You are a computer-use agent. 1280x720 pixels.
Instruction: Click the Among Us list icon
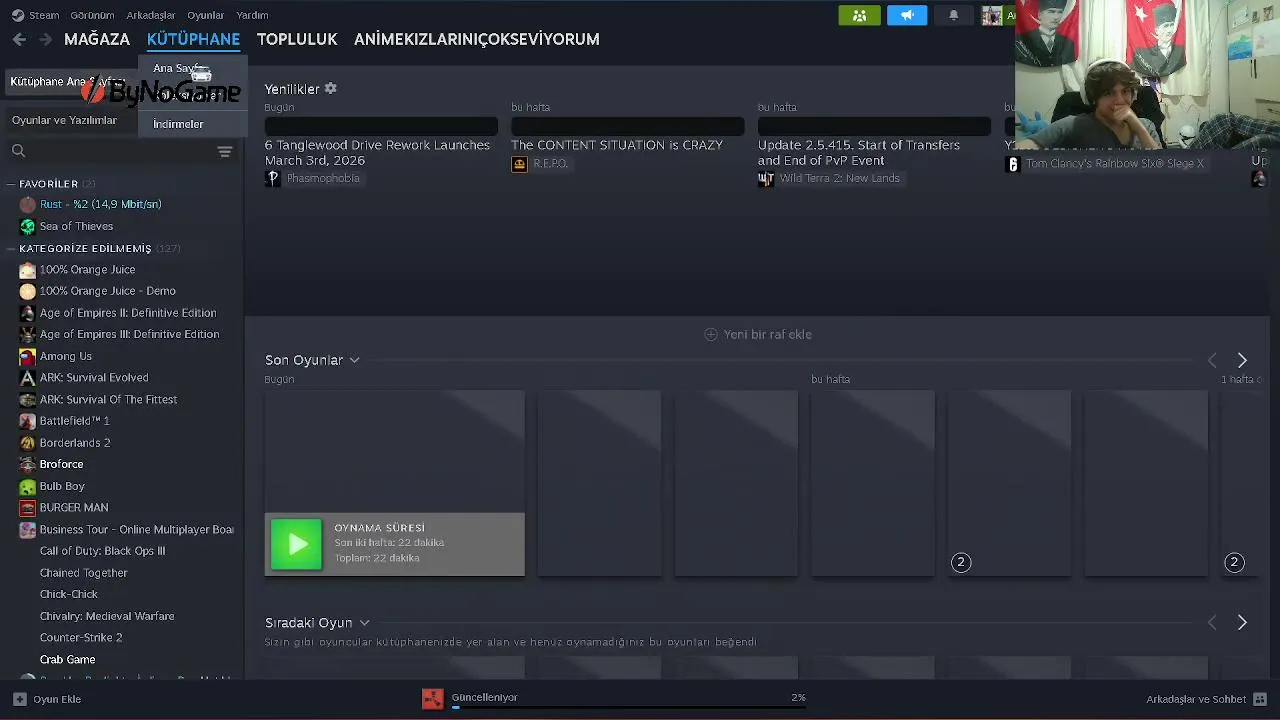(28, 356)
